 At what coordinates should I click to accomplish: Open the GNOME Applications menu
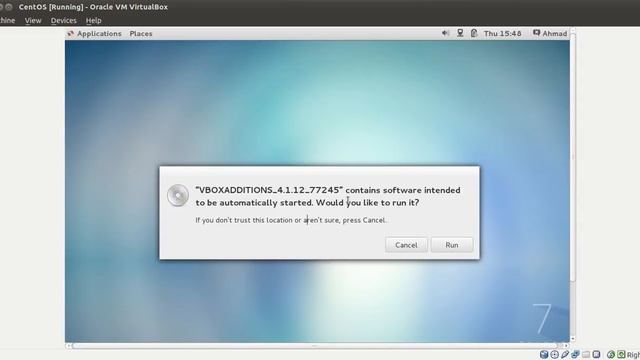point(99,33)
